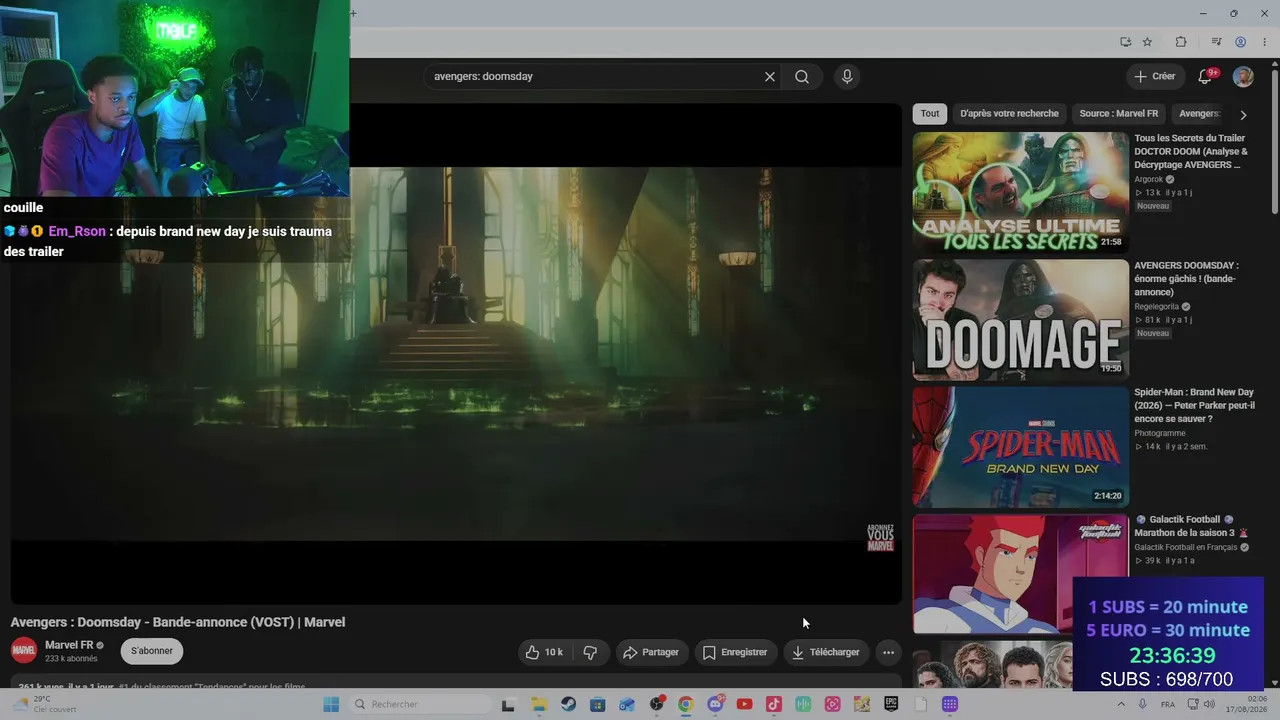Open Spider-Man Brand New Day thumbnail
Screen dimensions: 1280x720
1020,447
